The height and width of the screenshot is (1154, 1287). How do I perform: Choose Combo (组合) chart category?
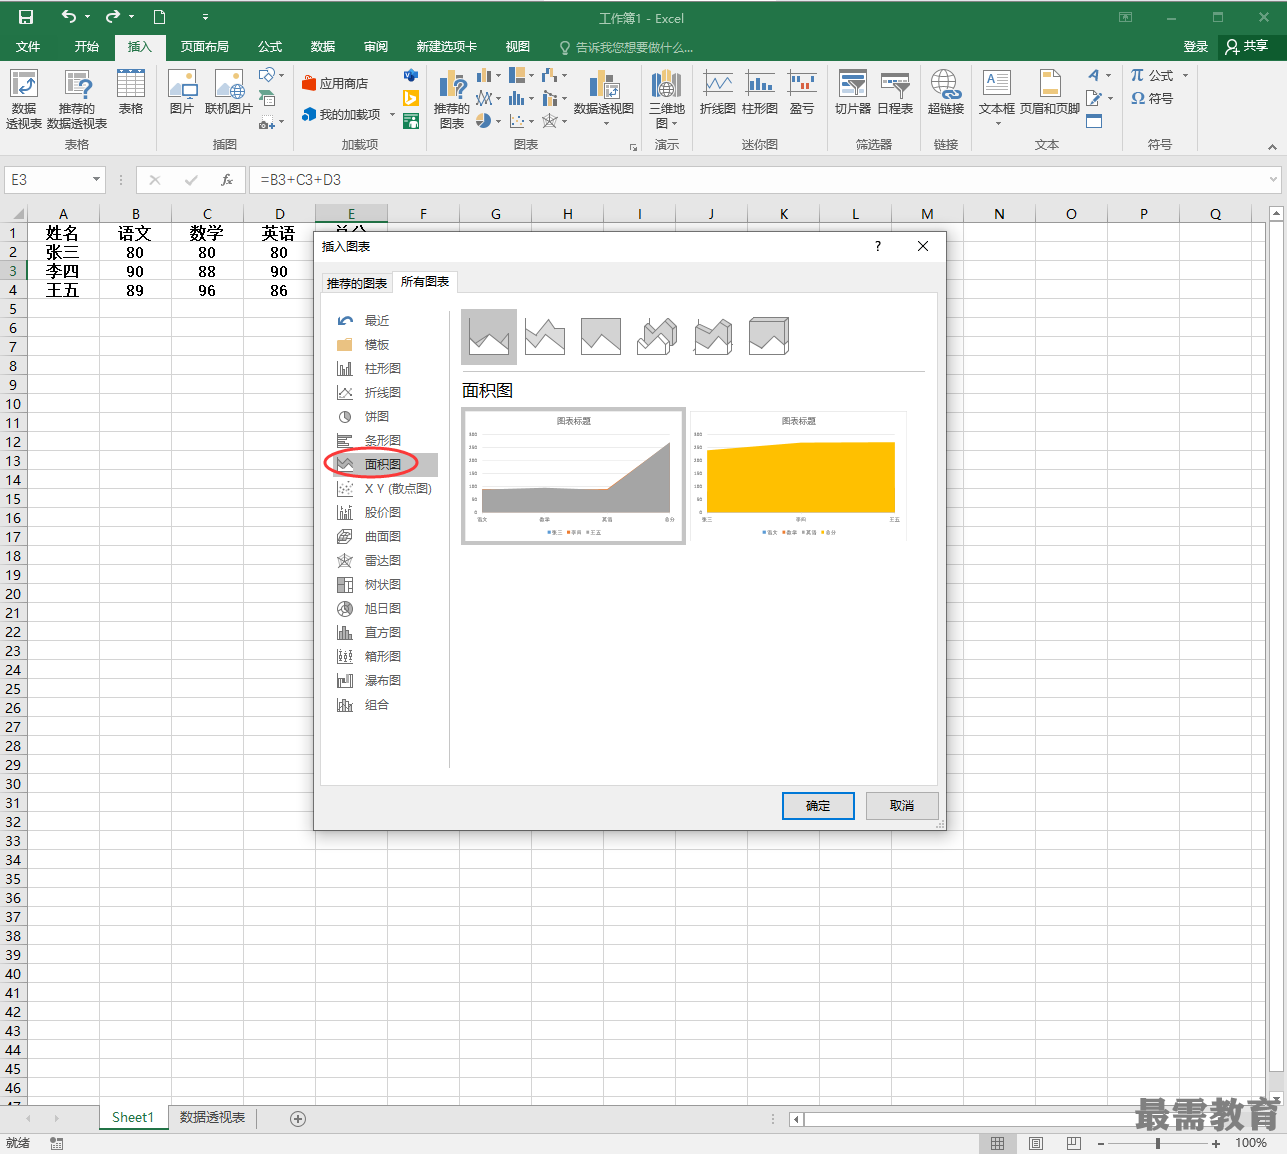(x=377, y=704)
